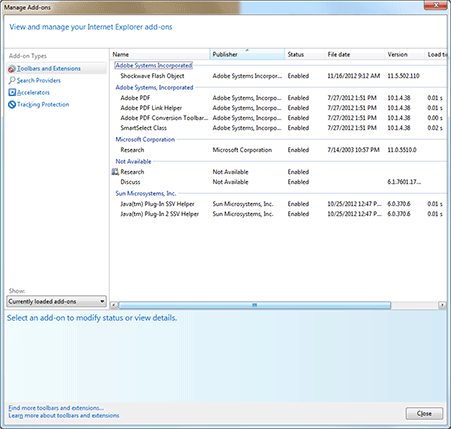Sort by the Load time column header
The image size is (451, 429).
(436, 54)
